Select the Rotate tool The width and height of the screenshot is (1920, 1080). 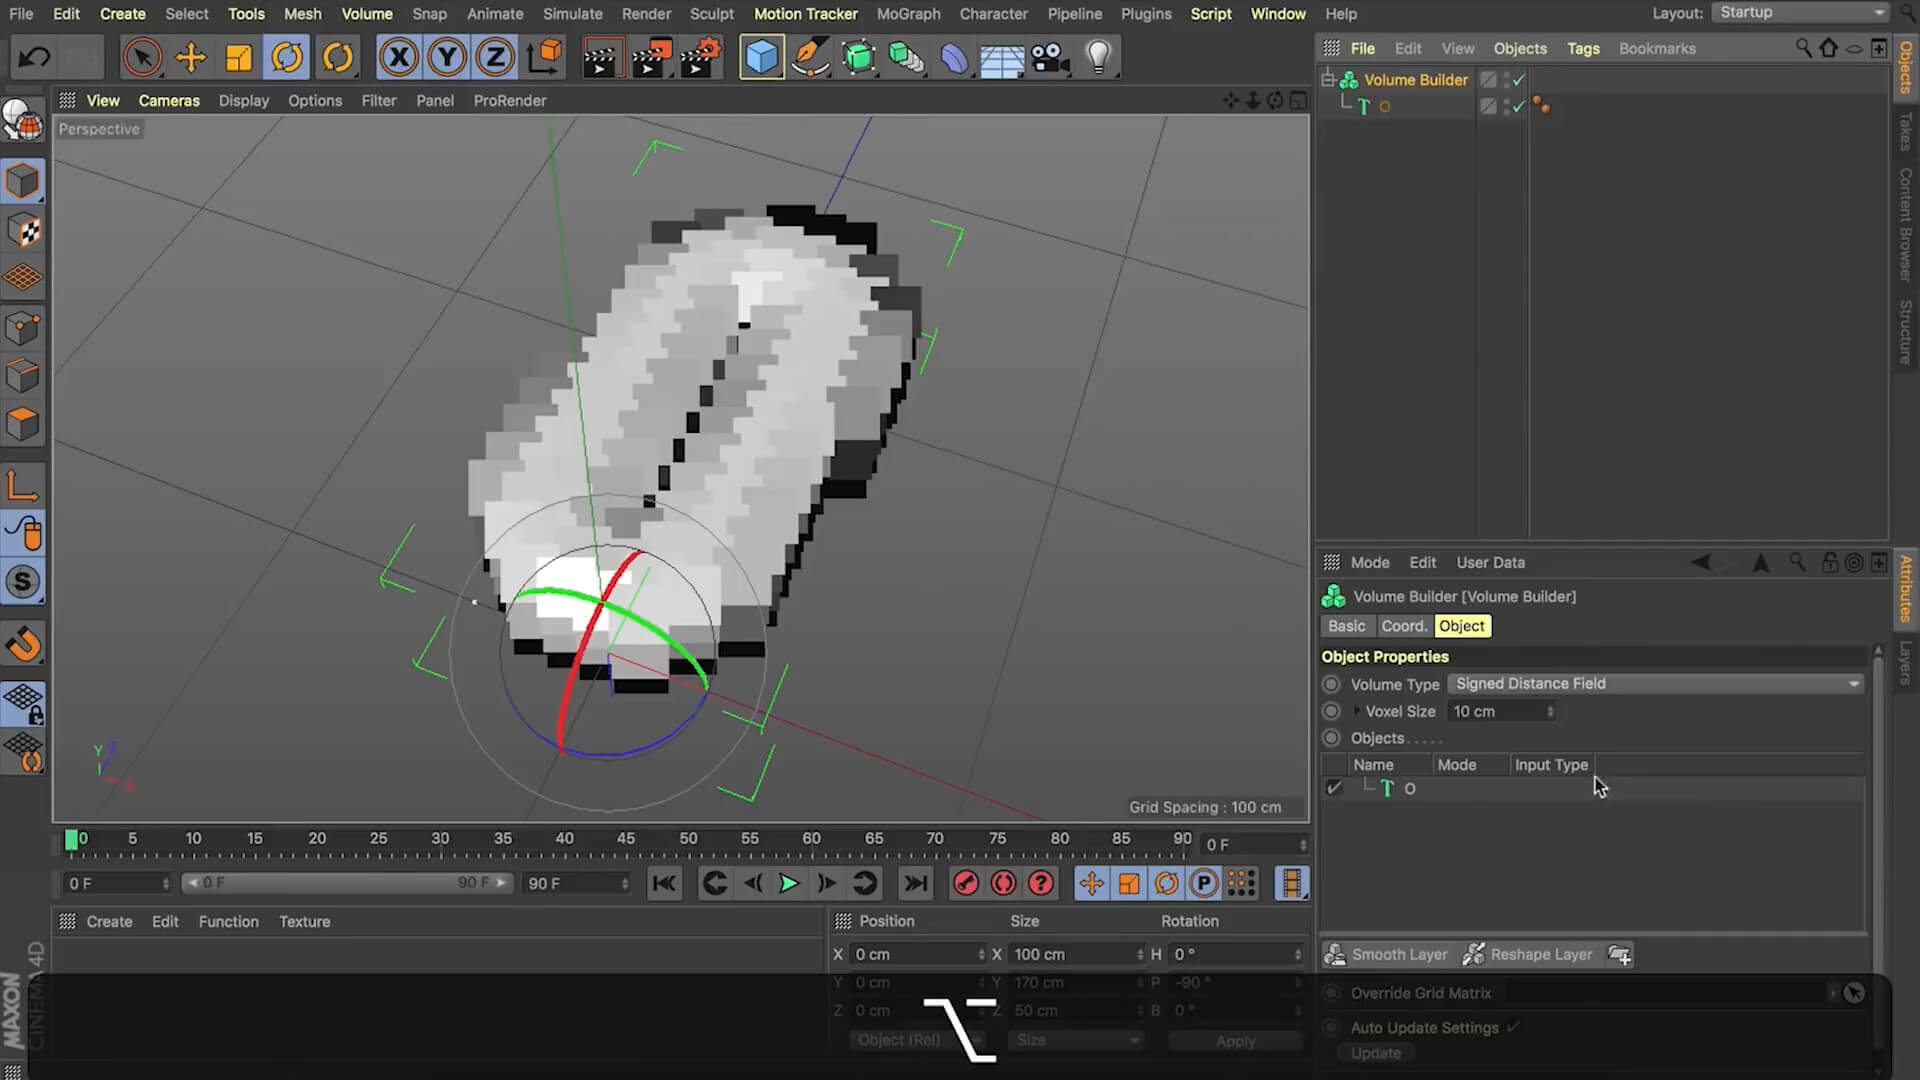(287, 57)
